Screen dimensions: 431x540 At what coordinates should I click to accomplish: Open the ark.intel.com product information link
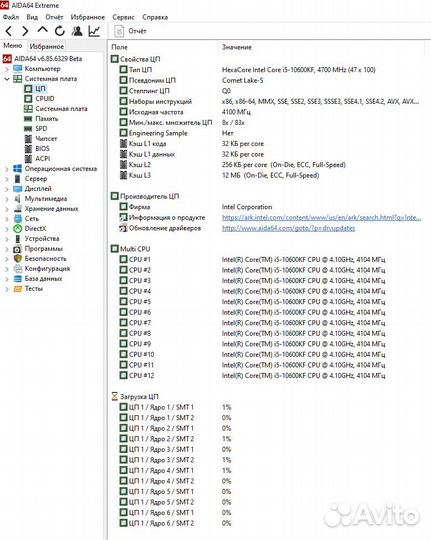coord(321,217)
